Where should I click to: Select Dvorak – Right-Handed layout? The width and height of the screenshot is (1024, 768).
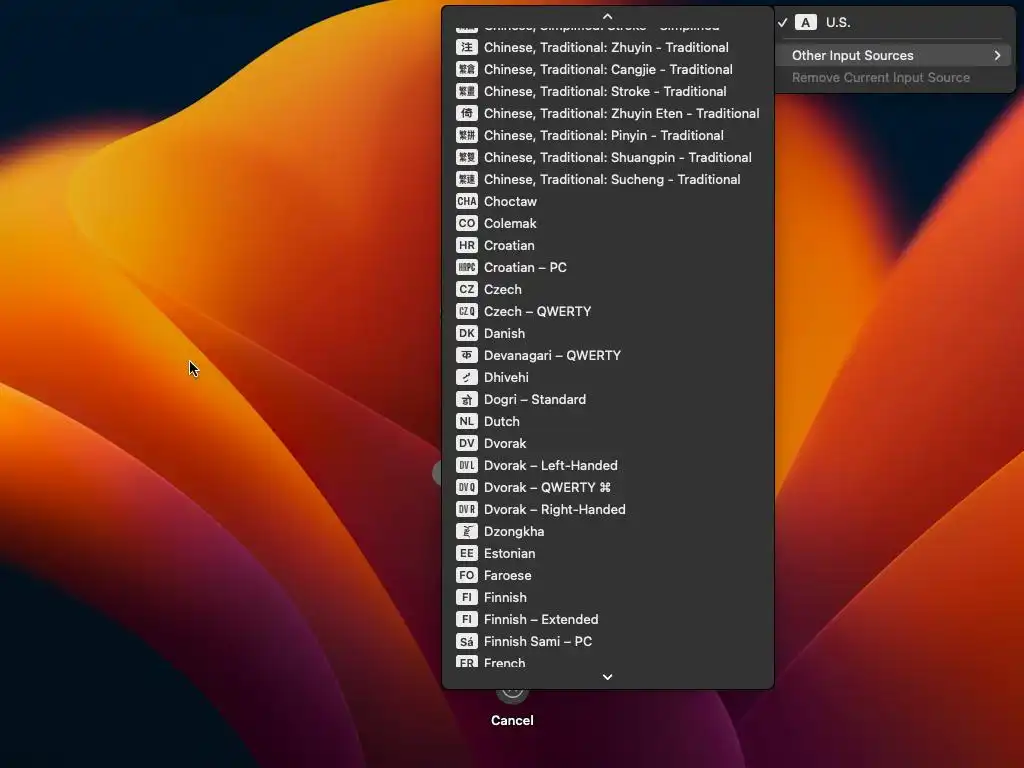point(607,509)
